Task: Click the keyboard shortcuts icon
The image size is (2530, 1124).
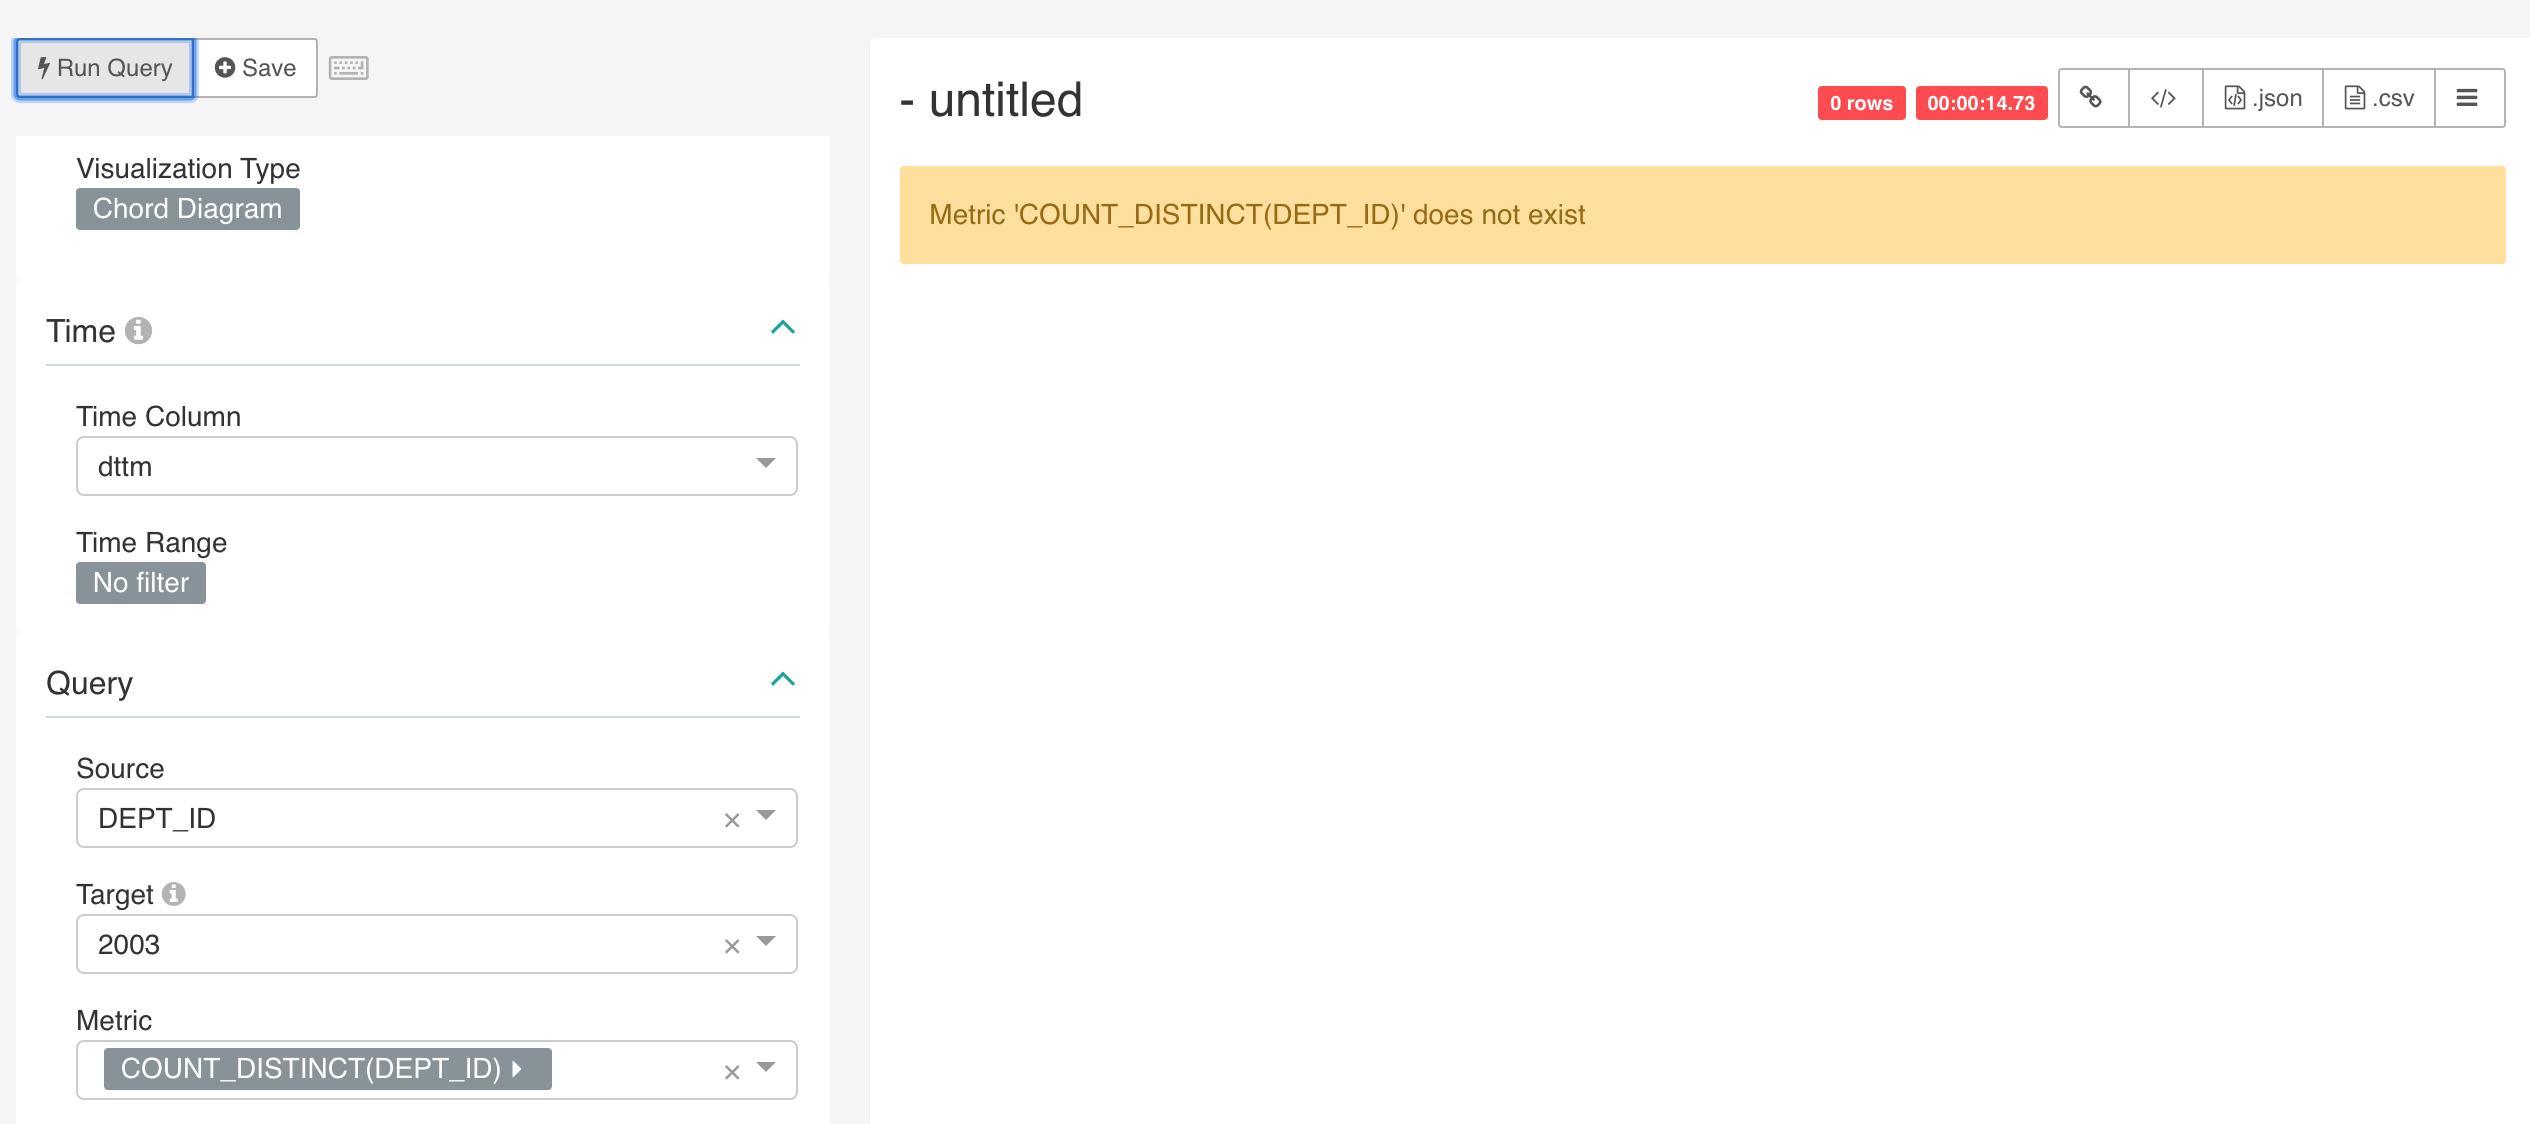Action: point(348,68)
